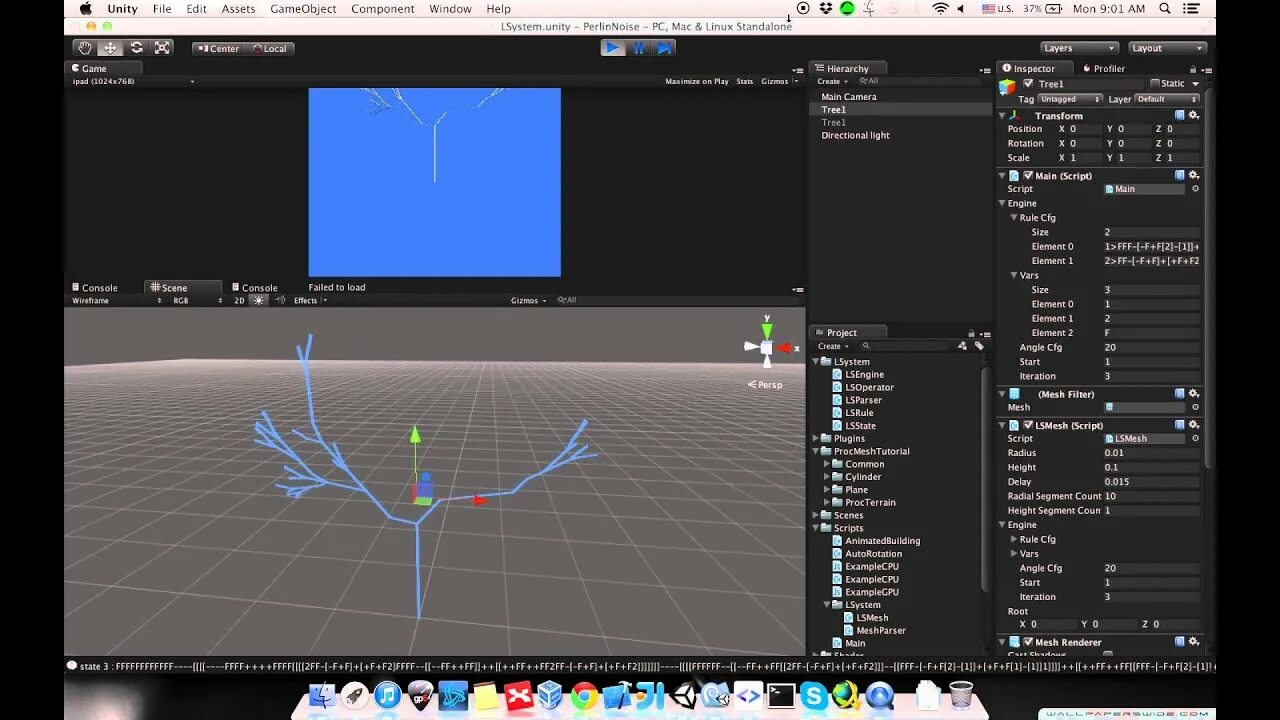Open Mesh Renderer component gear menu
The height and width of the screenshot is (720, 1280).
[x=1193, y=642]
